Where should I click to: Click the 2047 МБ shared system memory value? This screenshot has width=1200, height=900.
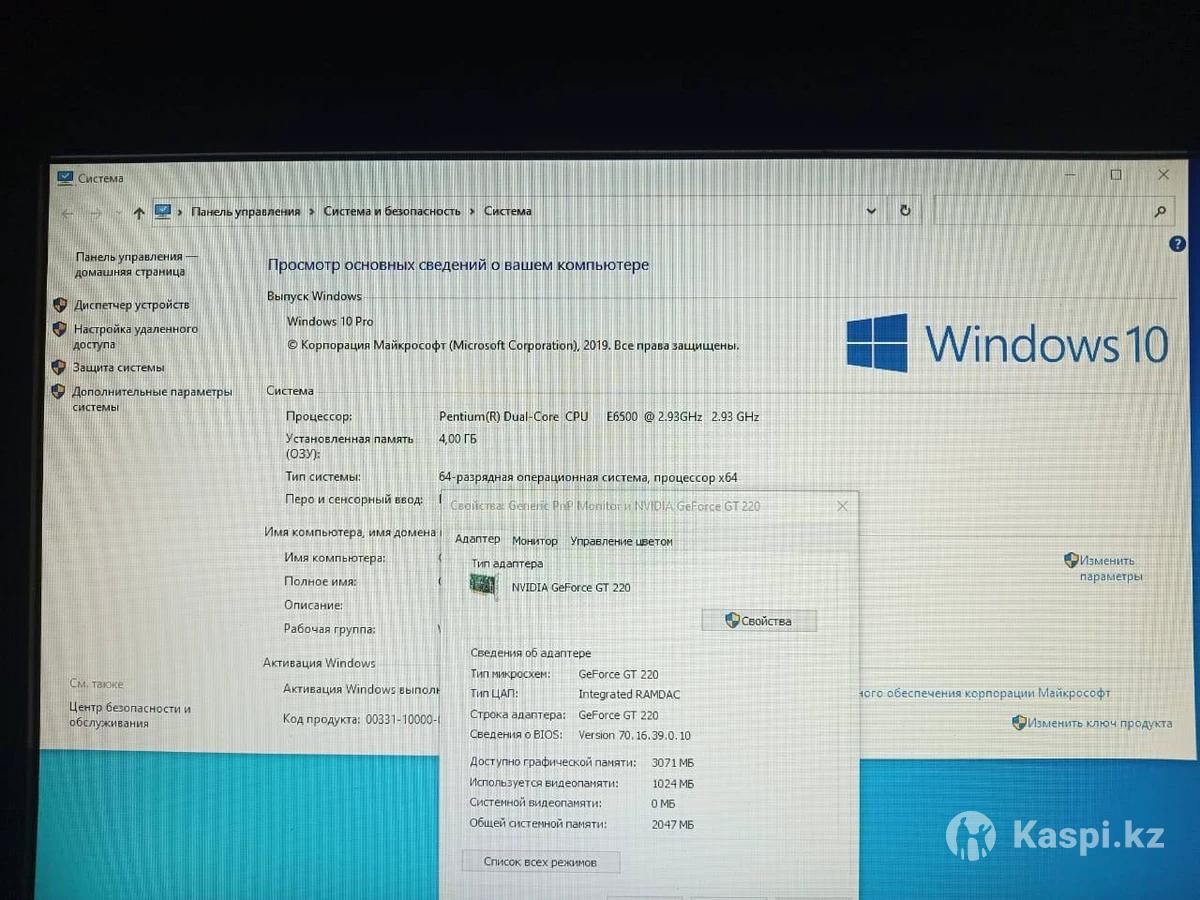(x=672, y=824)
